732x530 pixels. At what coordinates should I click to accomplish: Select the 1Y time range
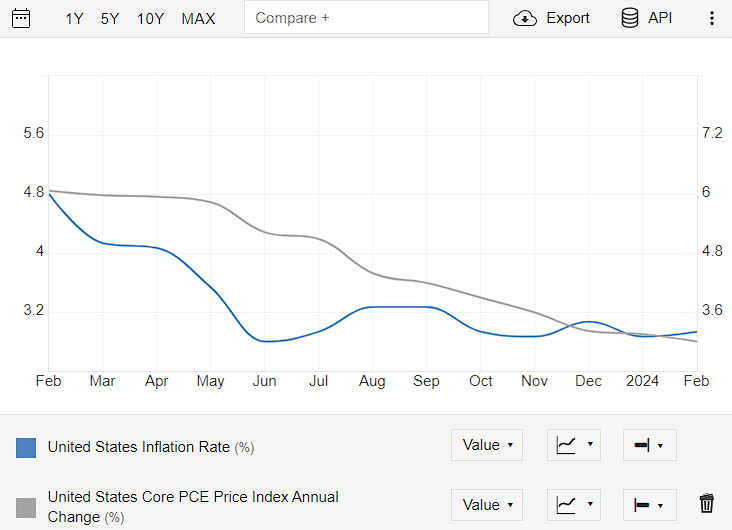point(74,19)
